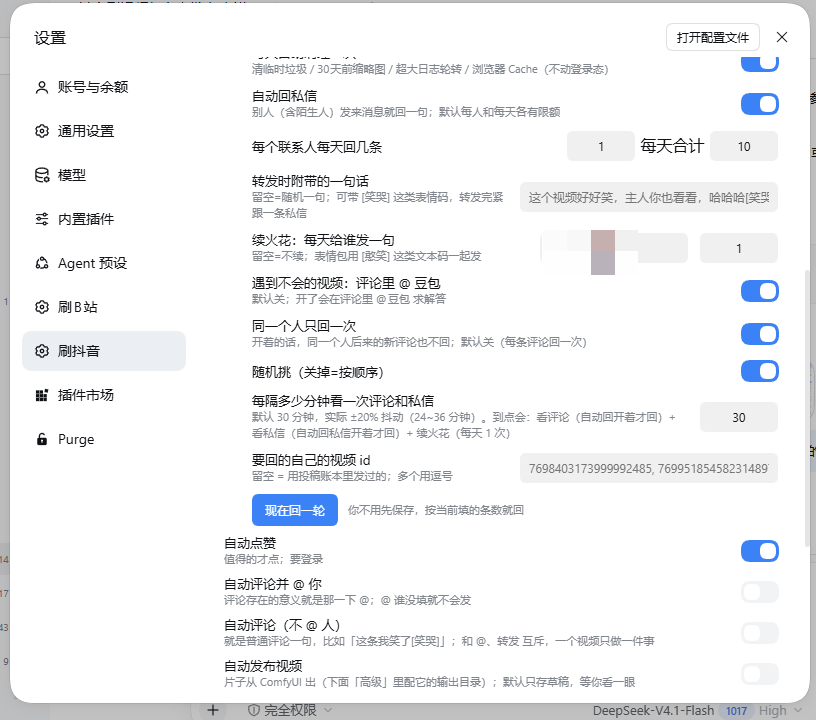Click the description 默认关；开了会在评论里 @豆包 求解答
Viewport: 816px width, 720px height.
pyautogui.click(x=349, y=299)
